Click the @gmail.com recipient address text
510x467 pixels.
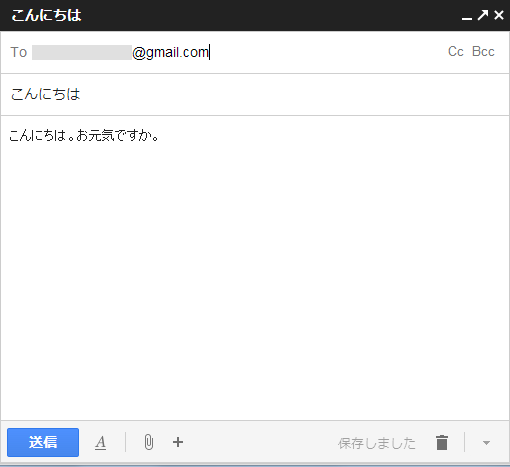click(x=171, y=52)
